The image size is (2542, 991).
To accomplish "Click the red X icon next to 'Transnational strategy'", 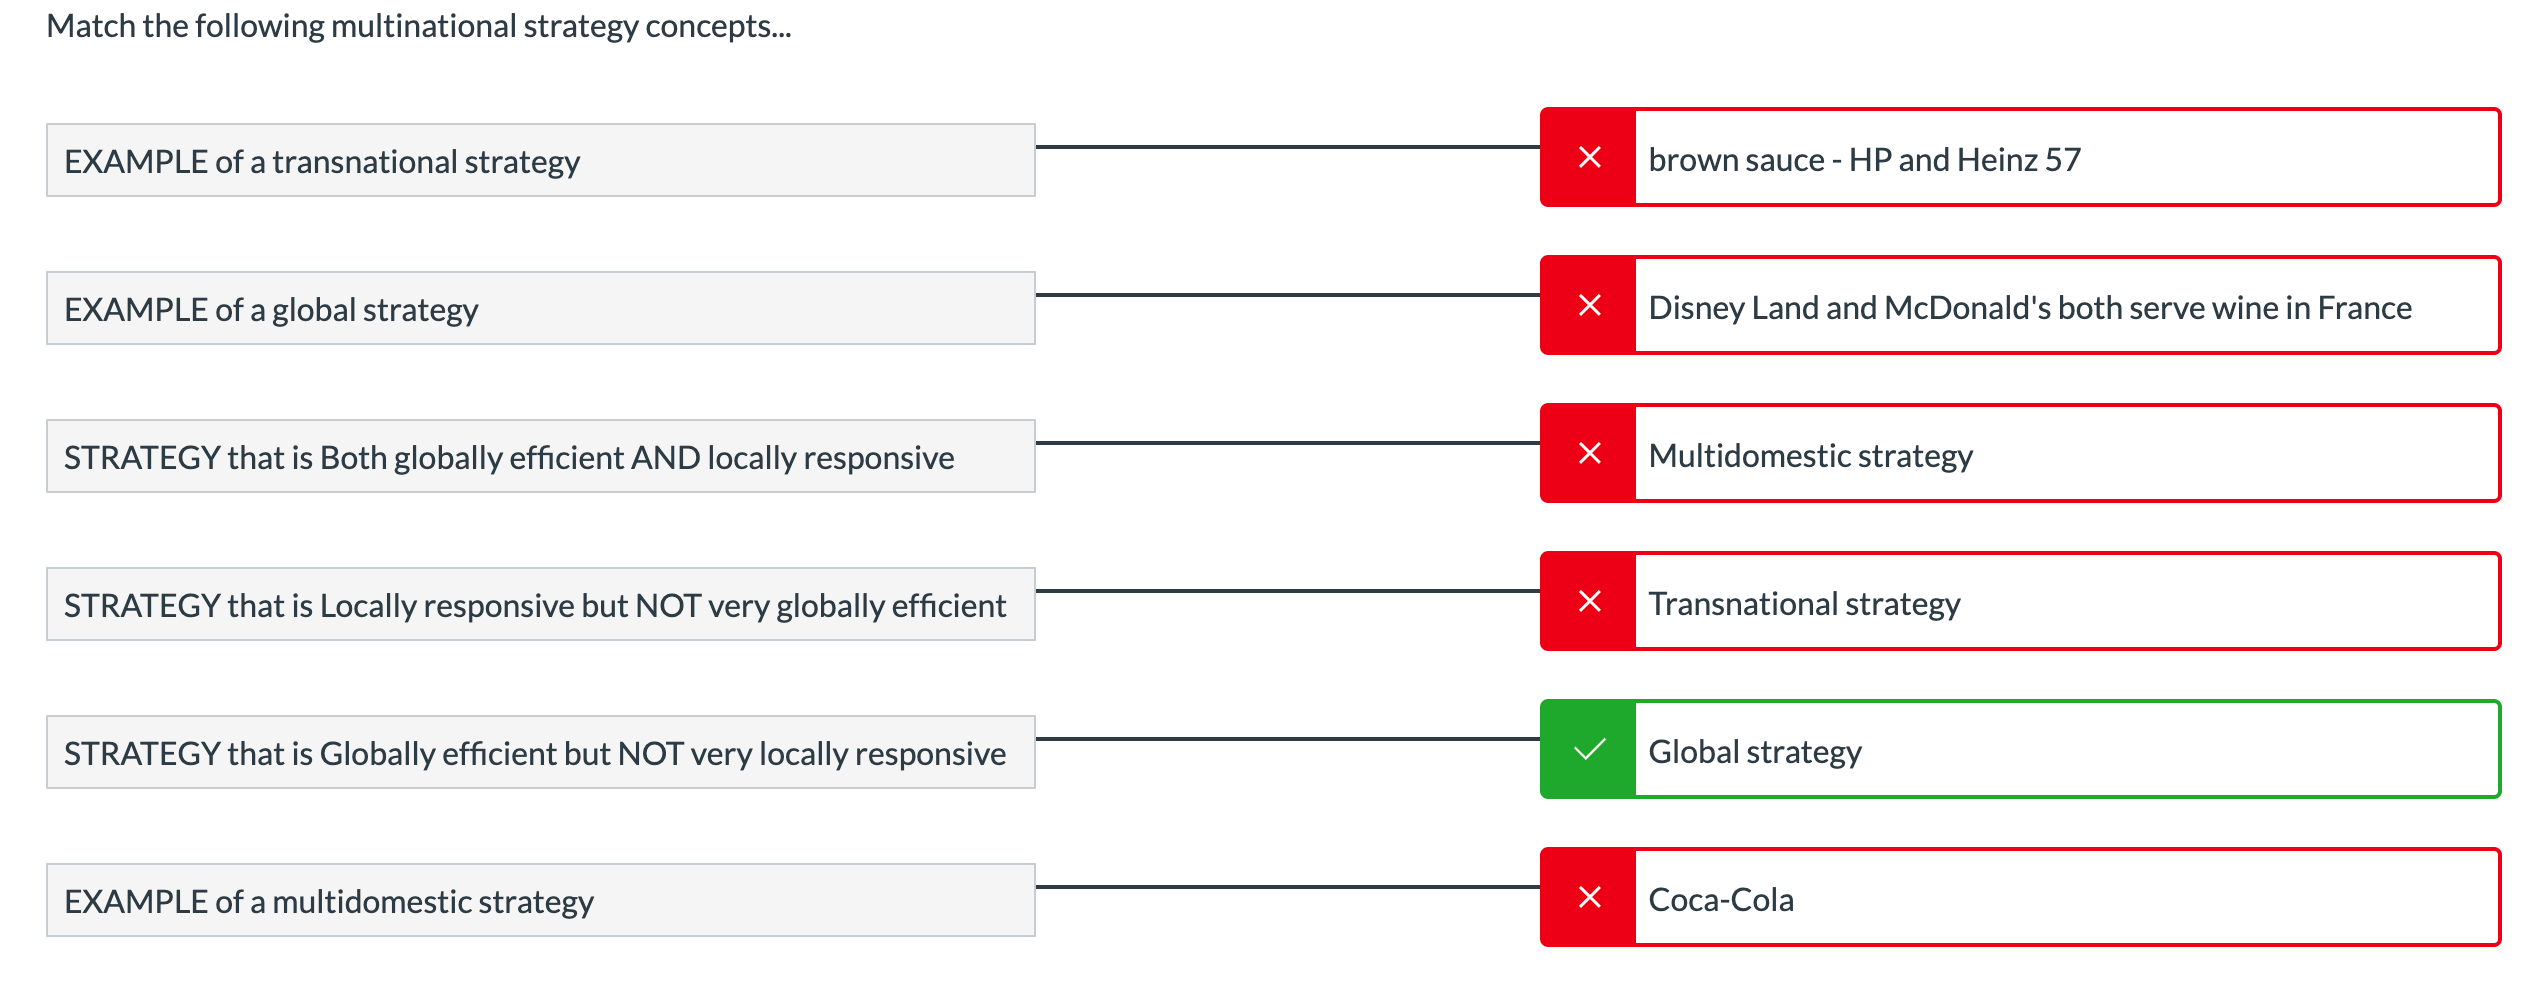I will coord(1590,601).
